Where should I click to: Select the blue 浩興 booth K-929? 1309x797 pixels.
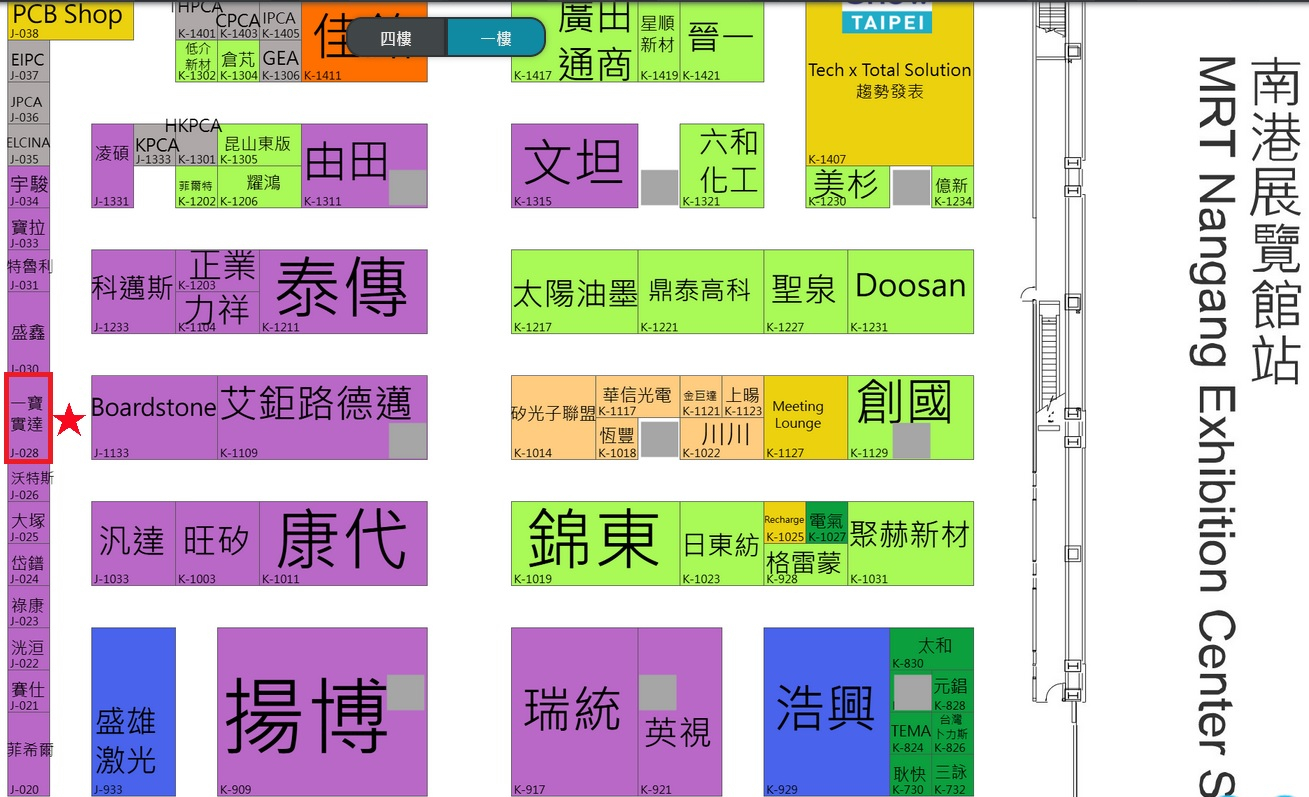coord(825,710)
